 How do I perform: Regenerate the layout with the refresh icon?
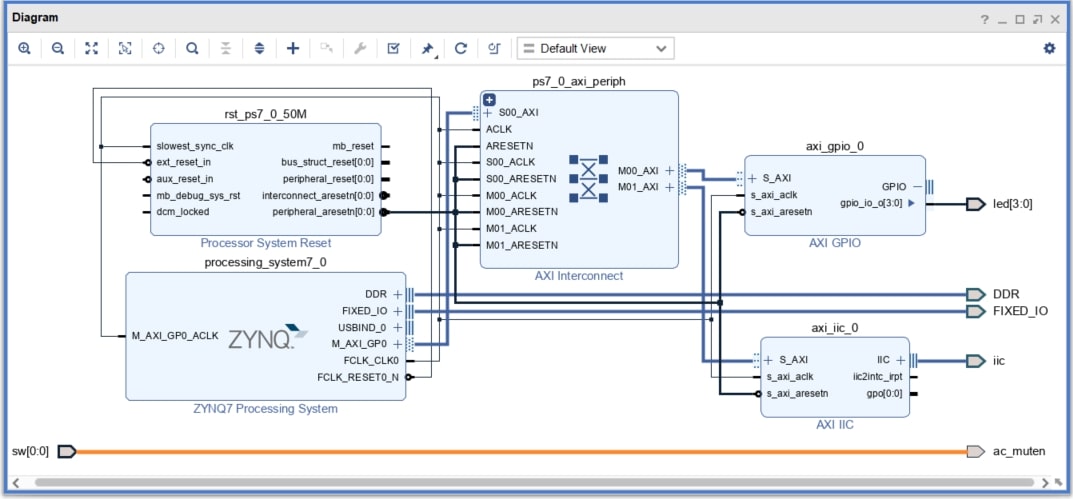tap(461, 49)
